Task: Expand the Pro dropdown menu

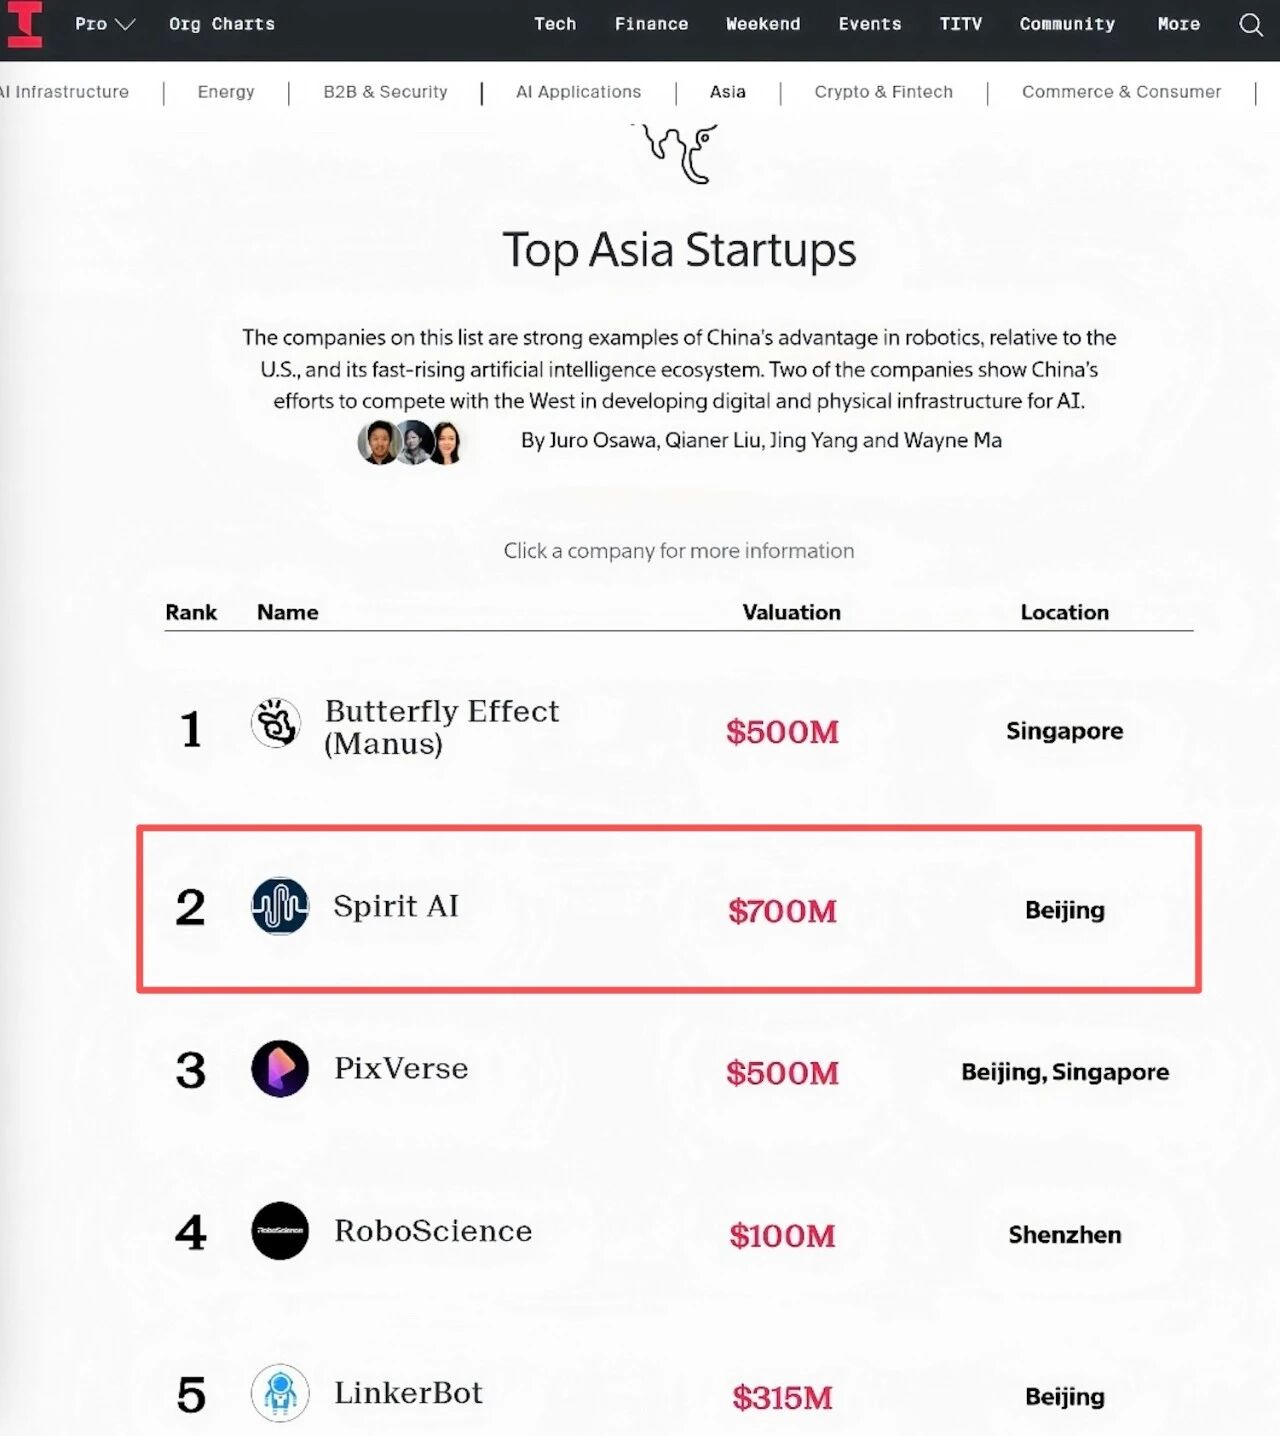Action: click(x=104, y=24)
